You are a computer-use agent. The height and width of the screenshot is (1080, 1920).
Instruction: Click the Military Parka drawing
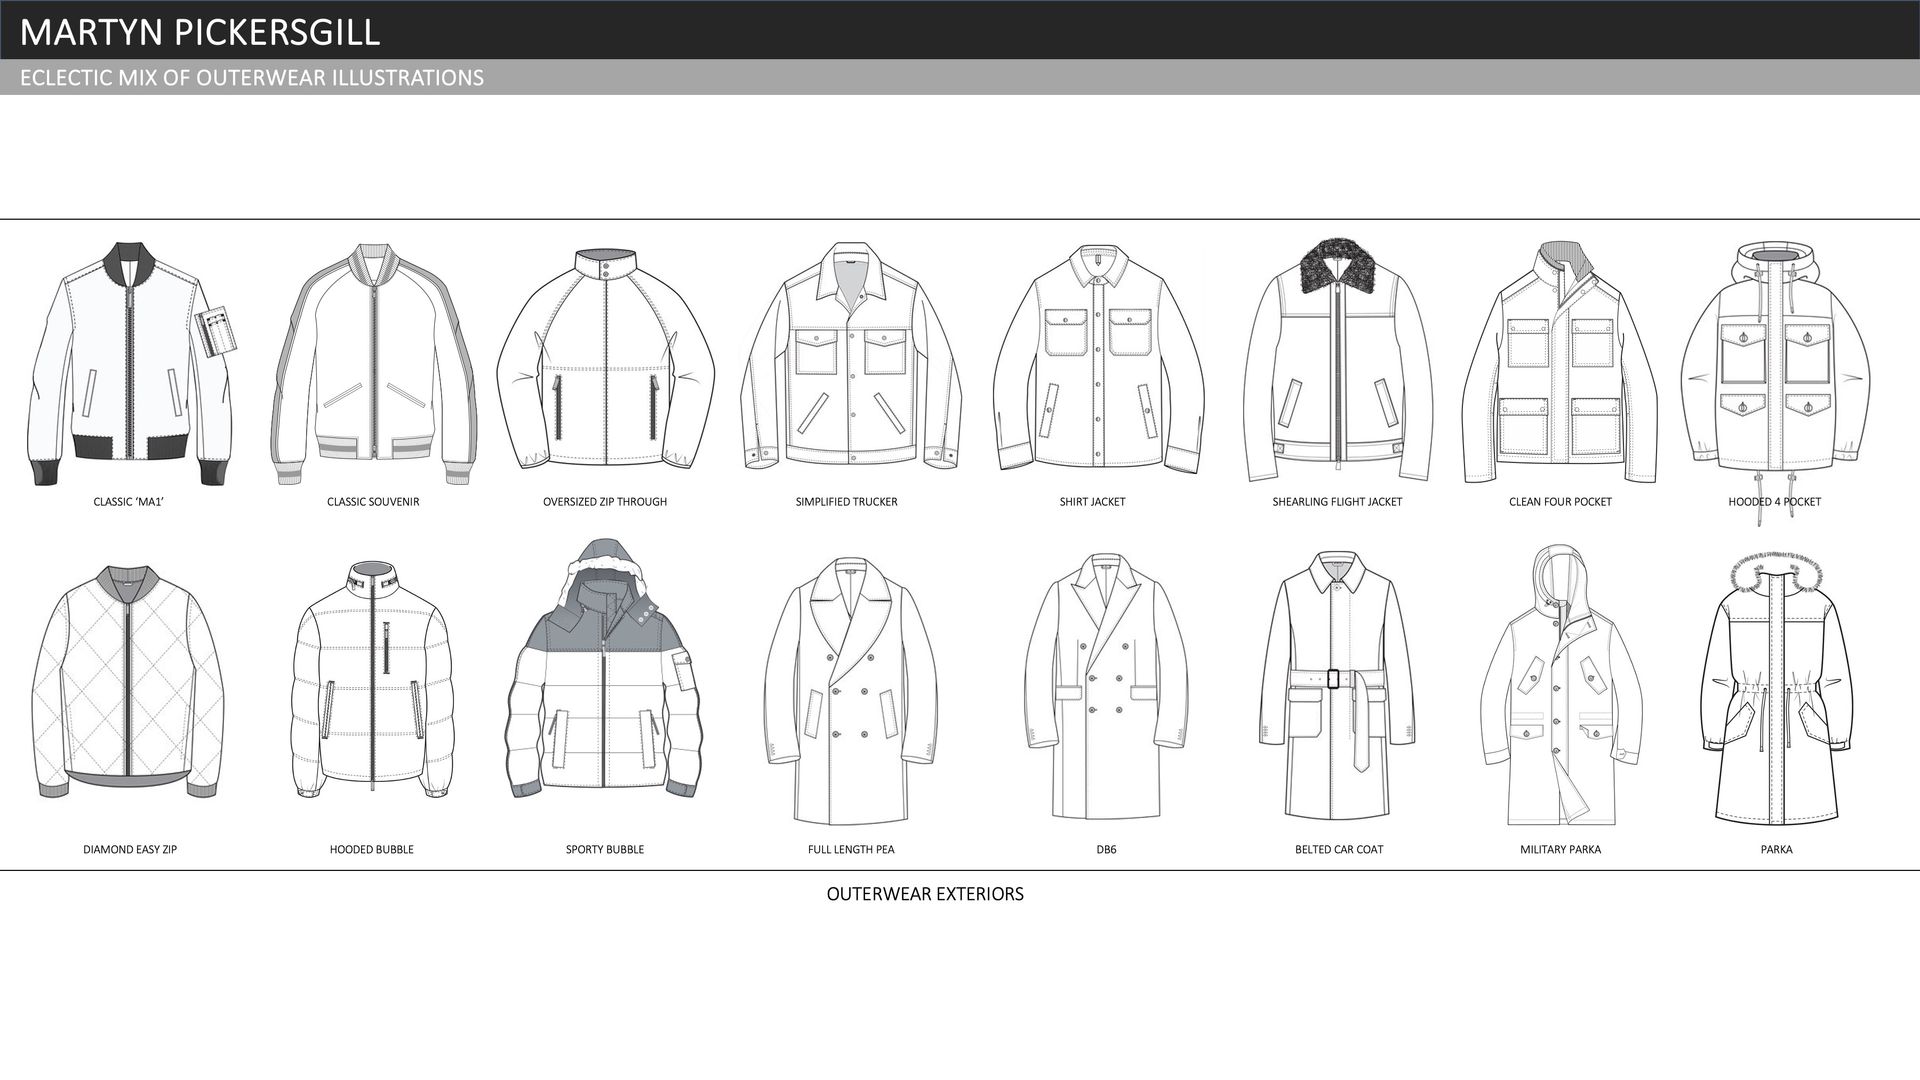click(1560, 688)
